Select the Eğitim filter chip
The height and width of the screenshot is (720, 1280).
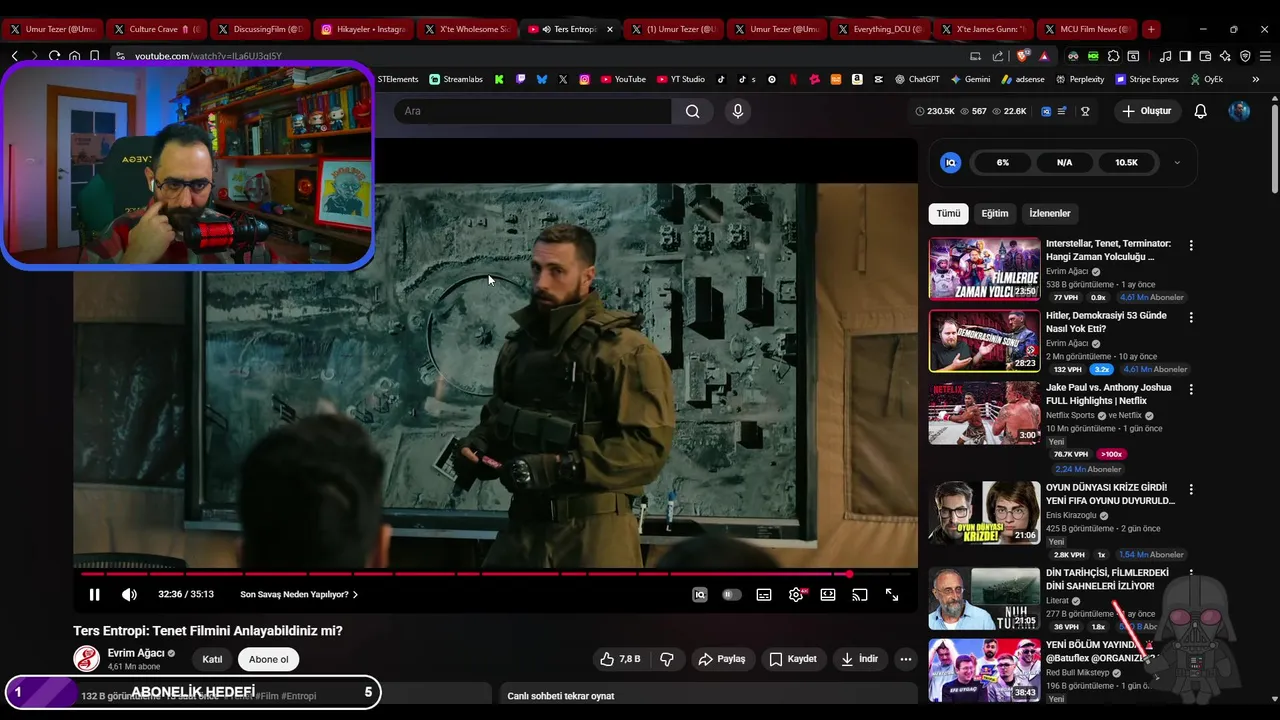click(994, 213)
